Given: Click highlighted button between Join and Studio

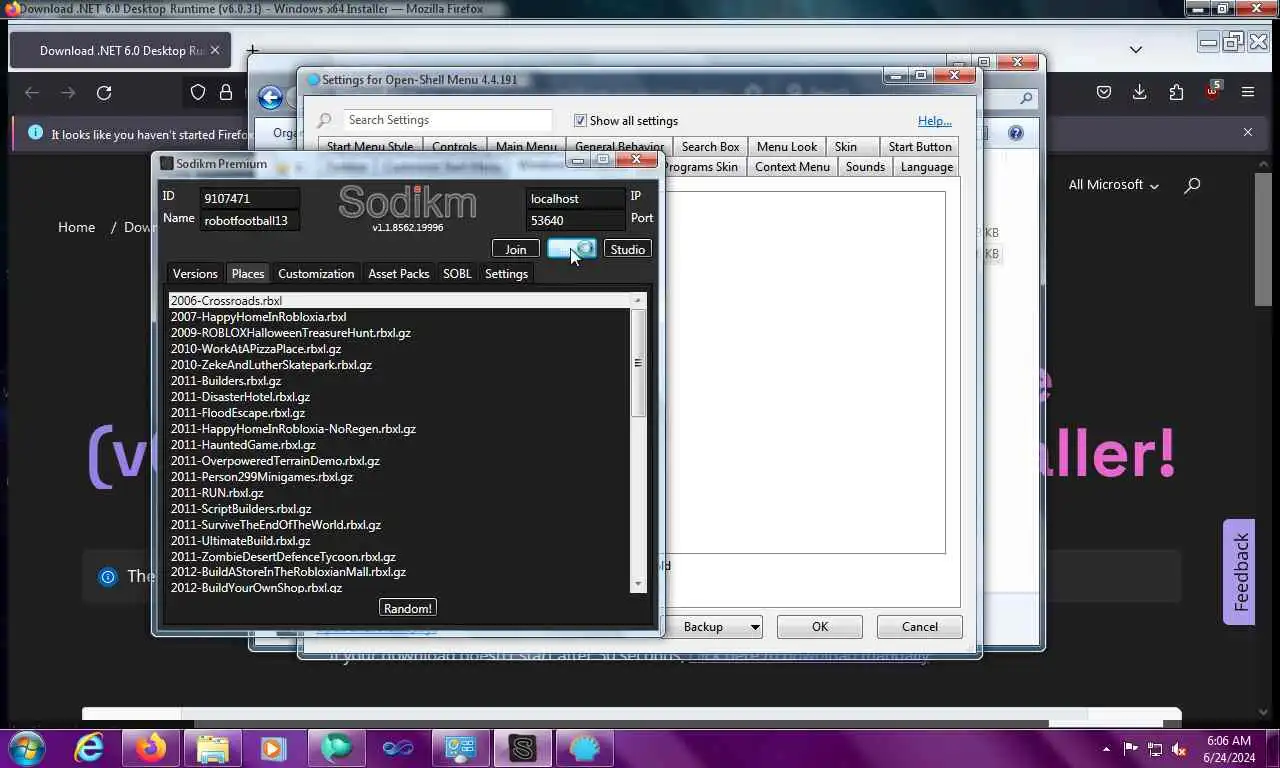Looking at the screenshot, I should [x=572, y=249].
